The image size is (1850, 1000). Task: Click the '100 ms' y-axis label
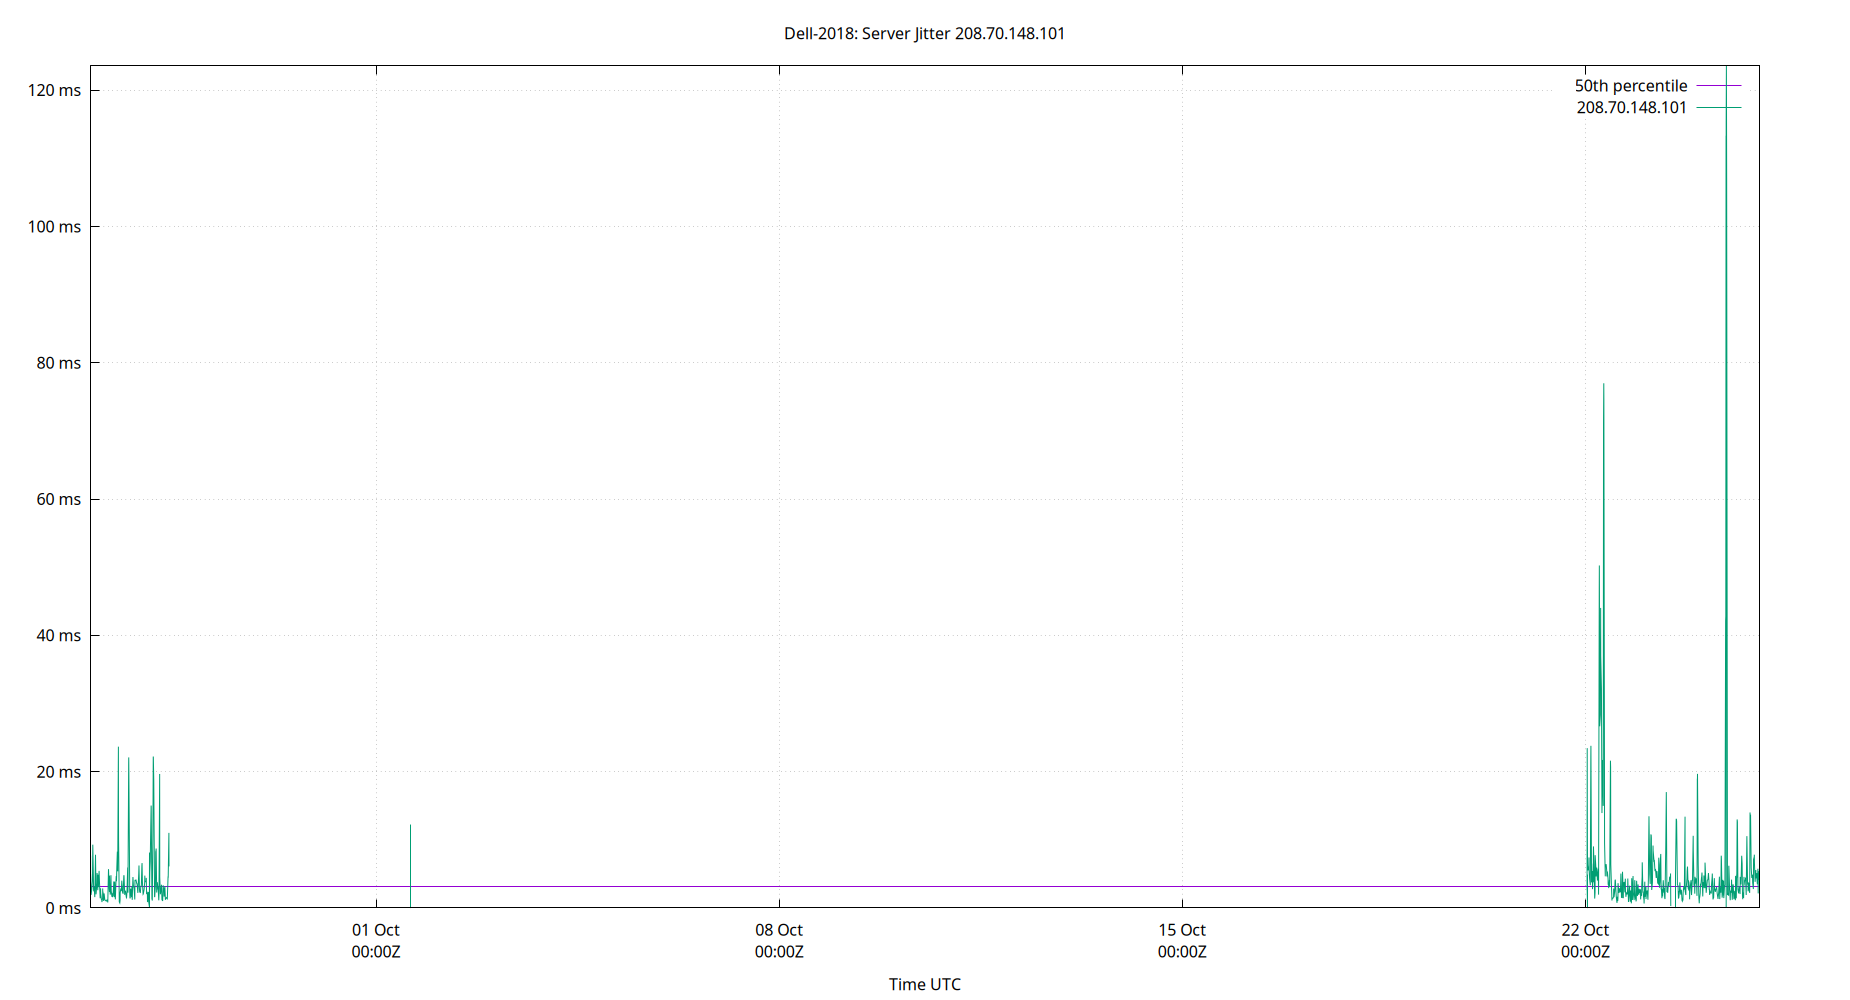54,226
